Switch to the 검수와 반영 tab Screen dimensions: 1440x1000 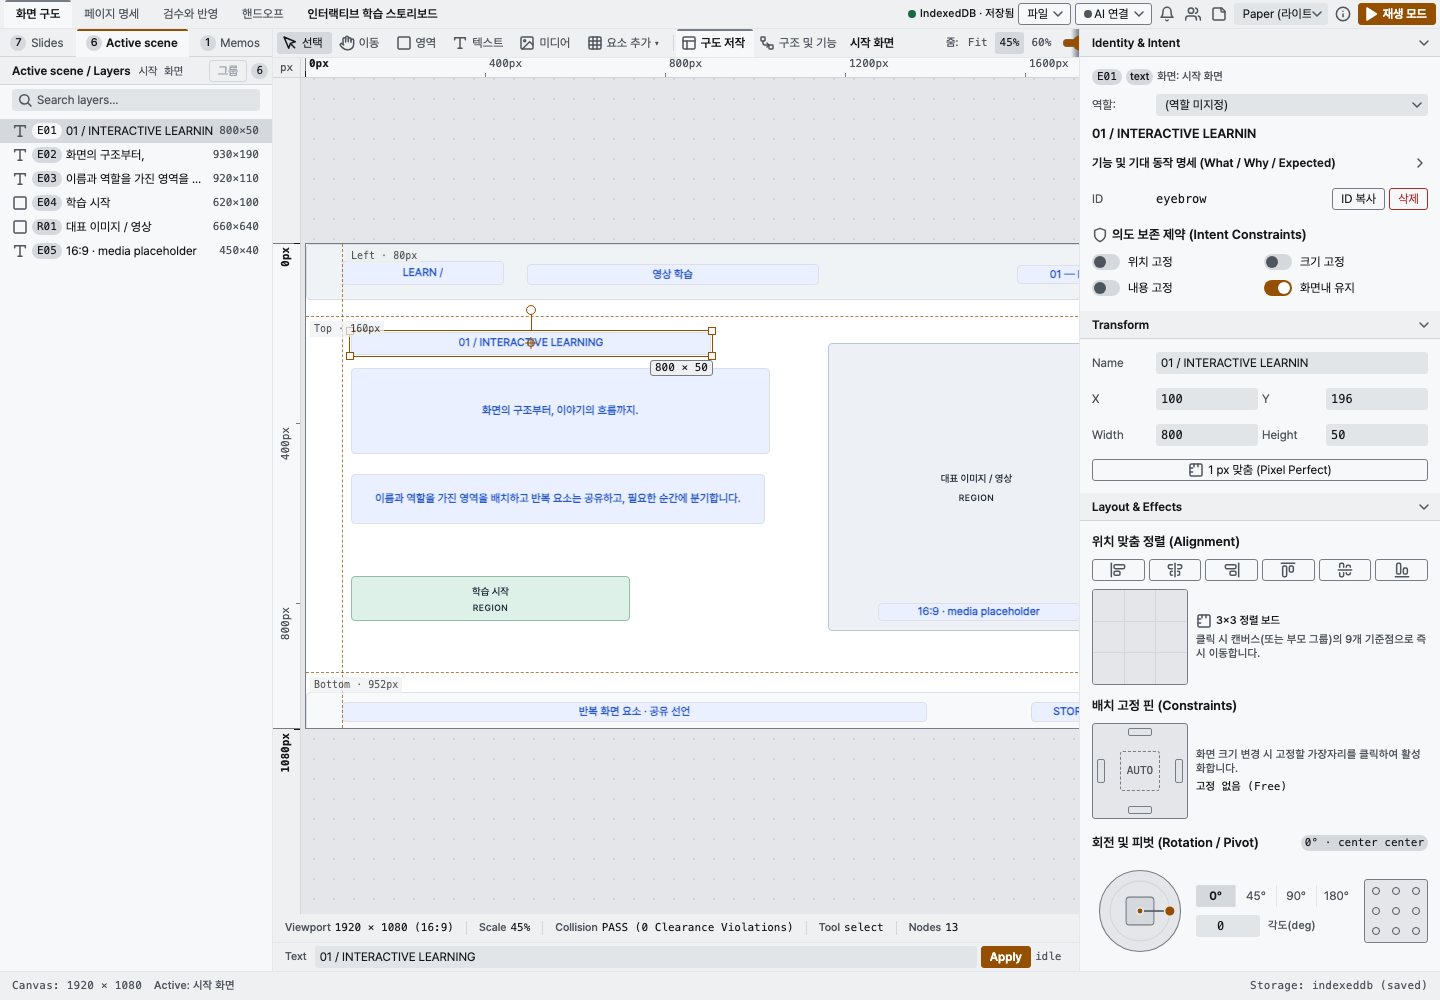[191, 14]
